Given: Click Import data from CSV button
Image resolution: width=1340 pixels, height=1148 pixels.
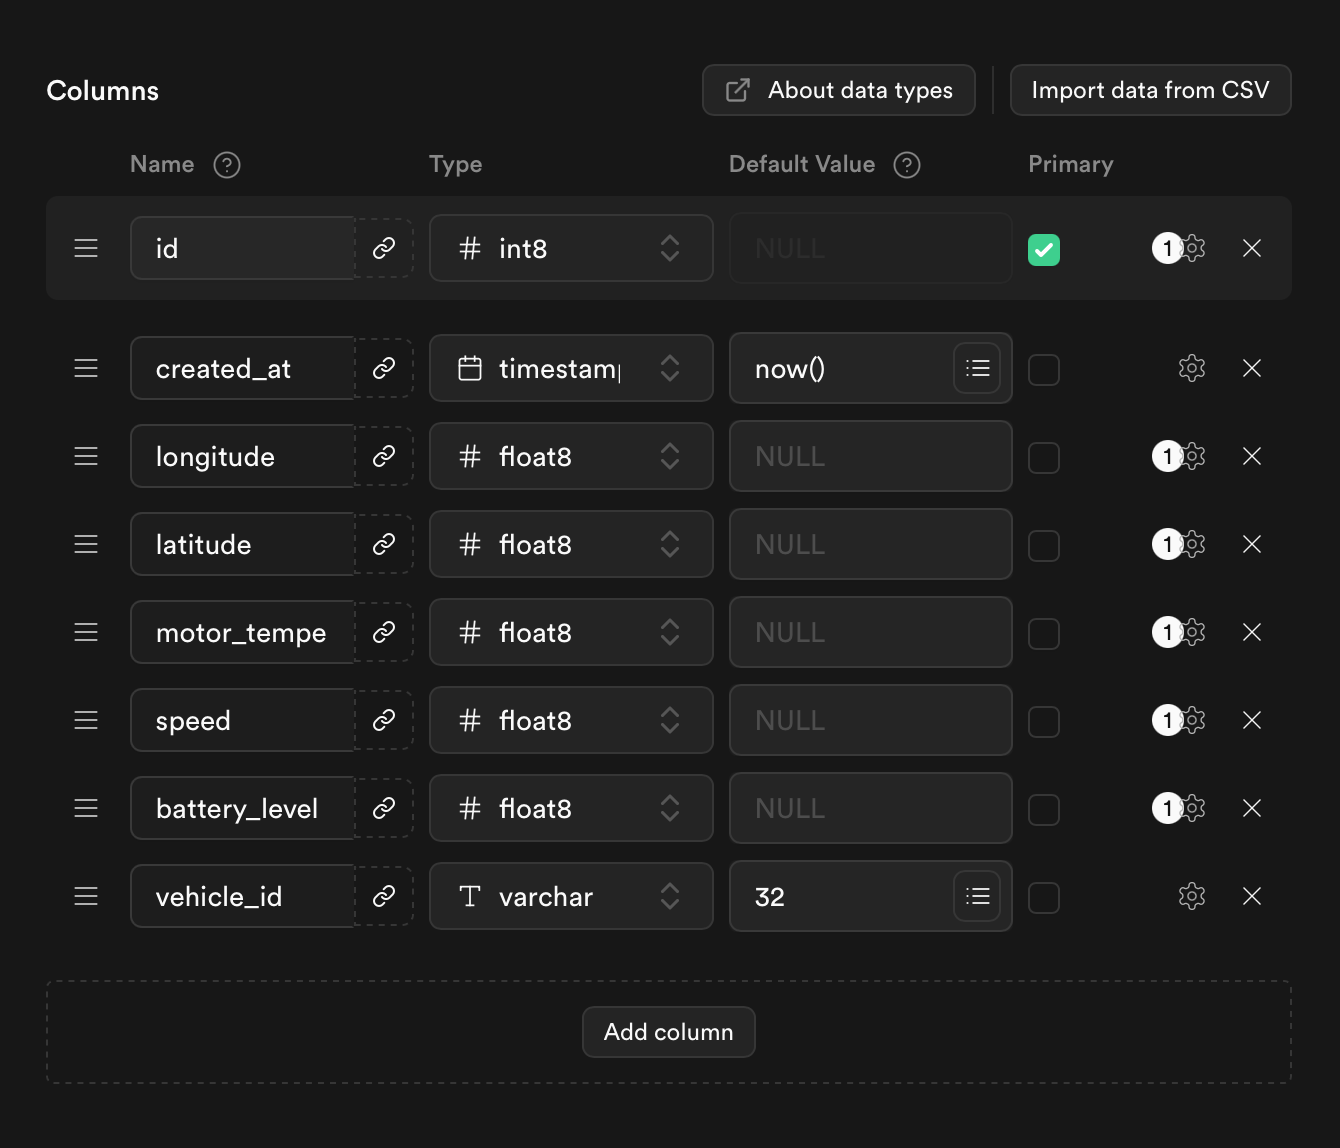Looking at the screenshot, I should 1150,90.
